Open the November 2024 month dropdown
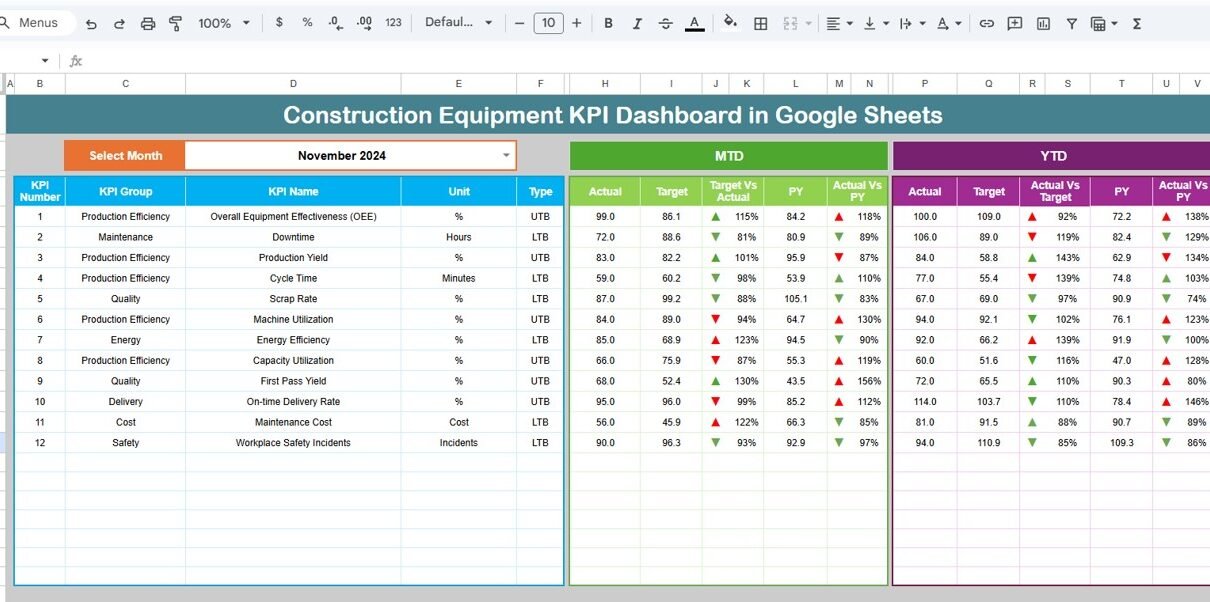Viewport: 1210px width, 602px height. [506, 155]
